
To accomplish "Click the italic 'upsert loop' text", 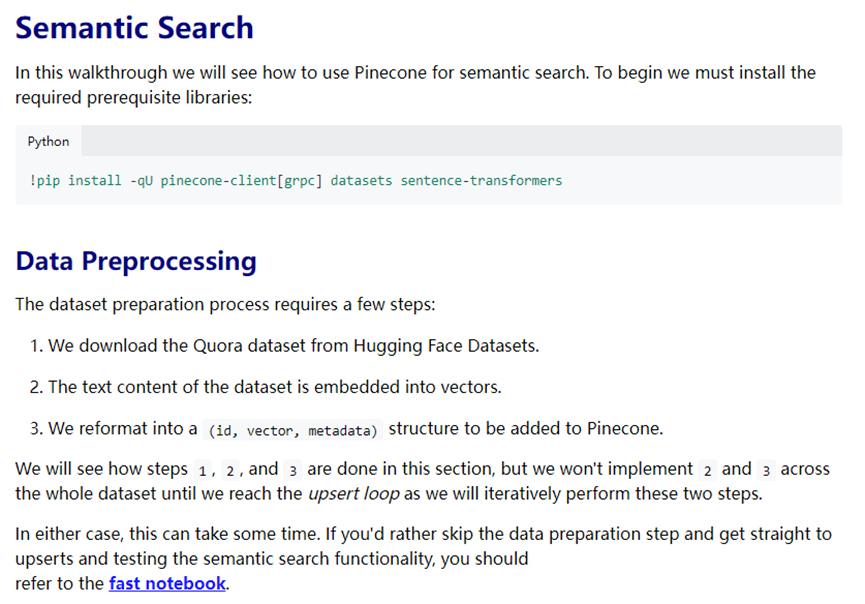I will pyautogui.click(x=354, y=494).
